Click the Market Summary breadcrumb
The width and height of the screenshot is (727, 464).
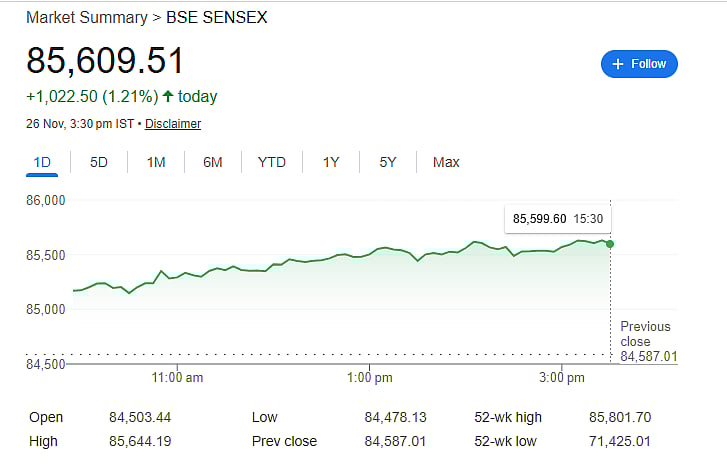[x=82, y=18]
